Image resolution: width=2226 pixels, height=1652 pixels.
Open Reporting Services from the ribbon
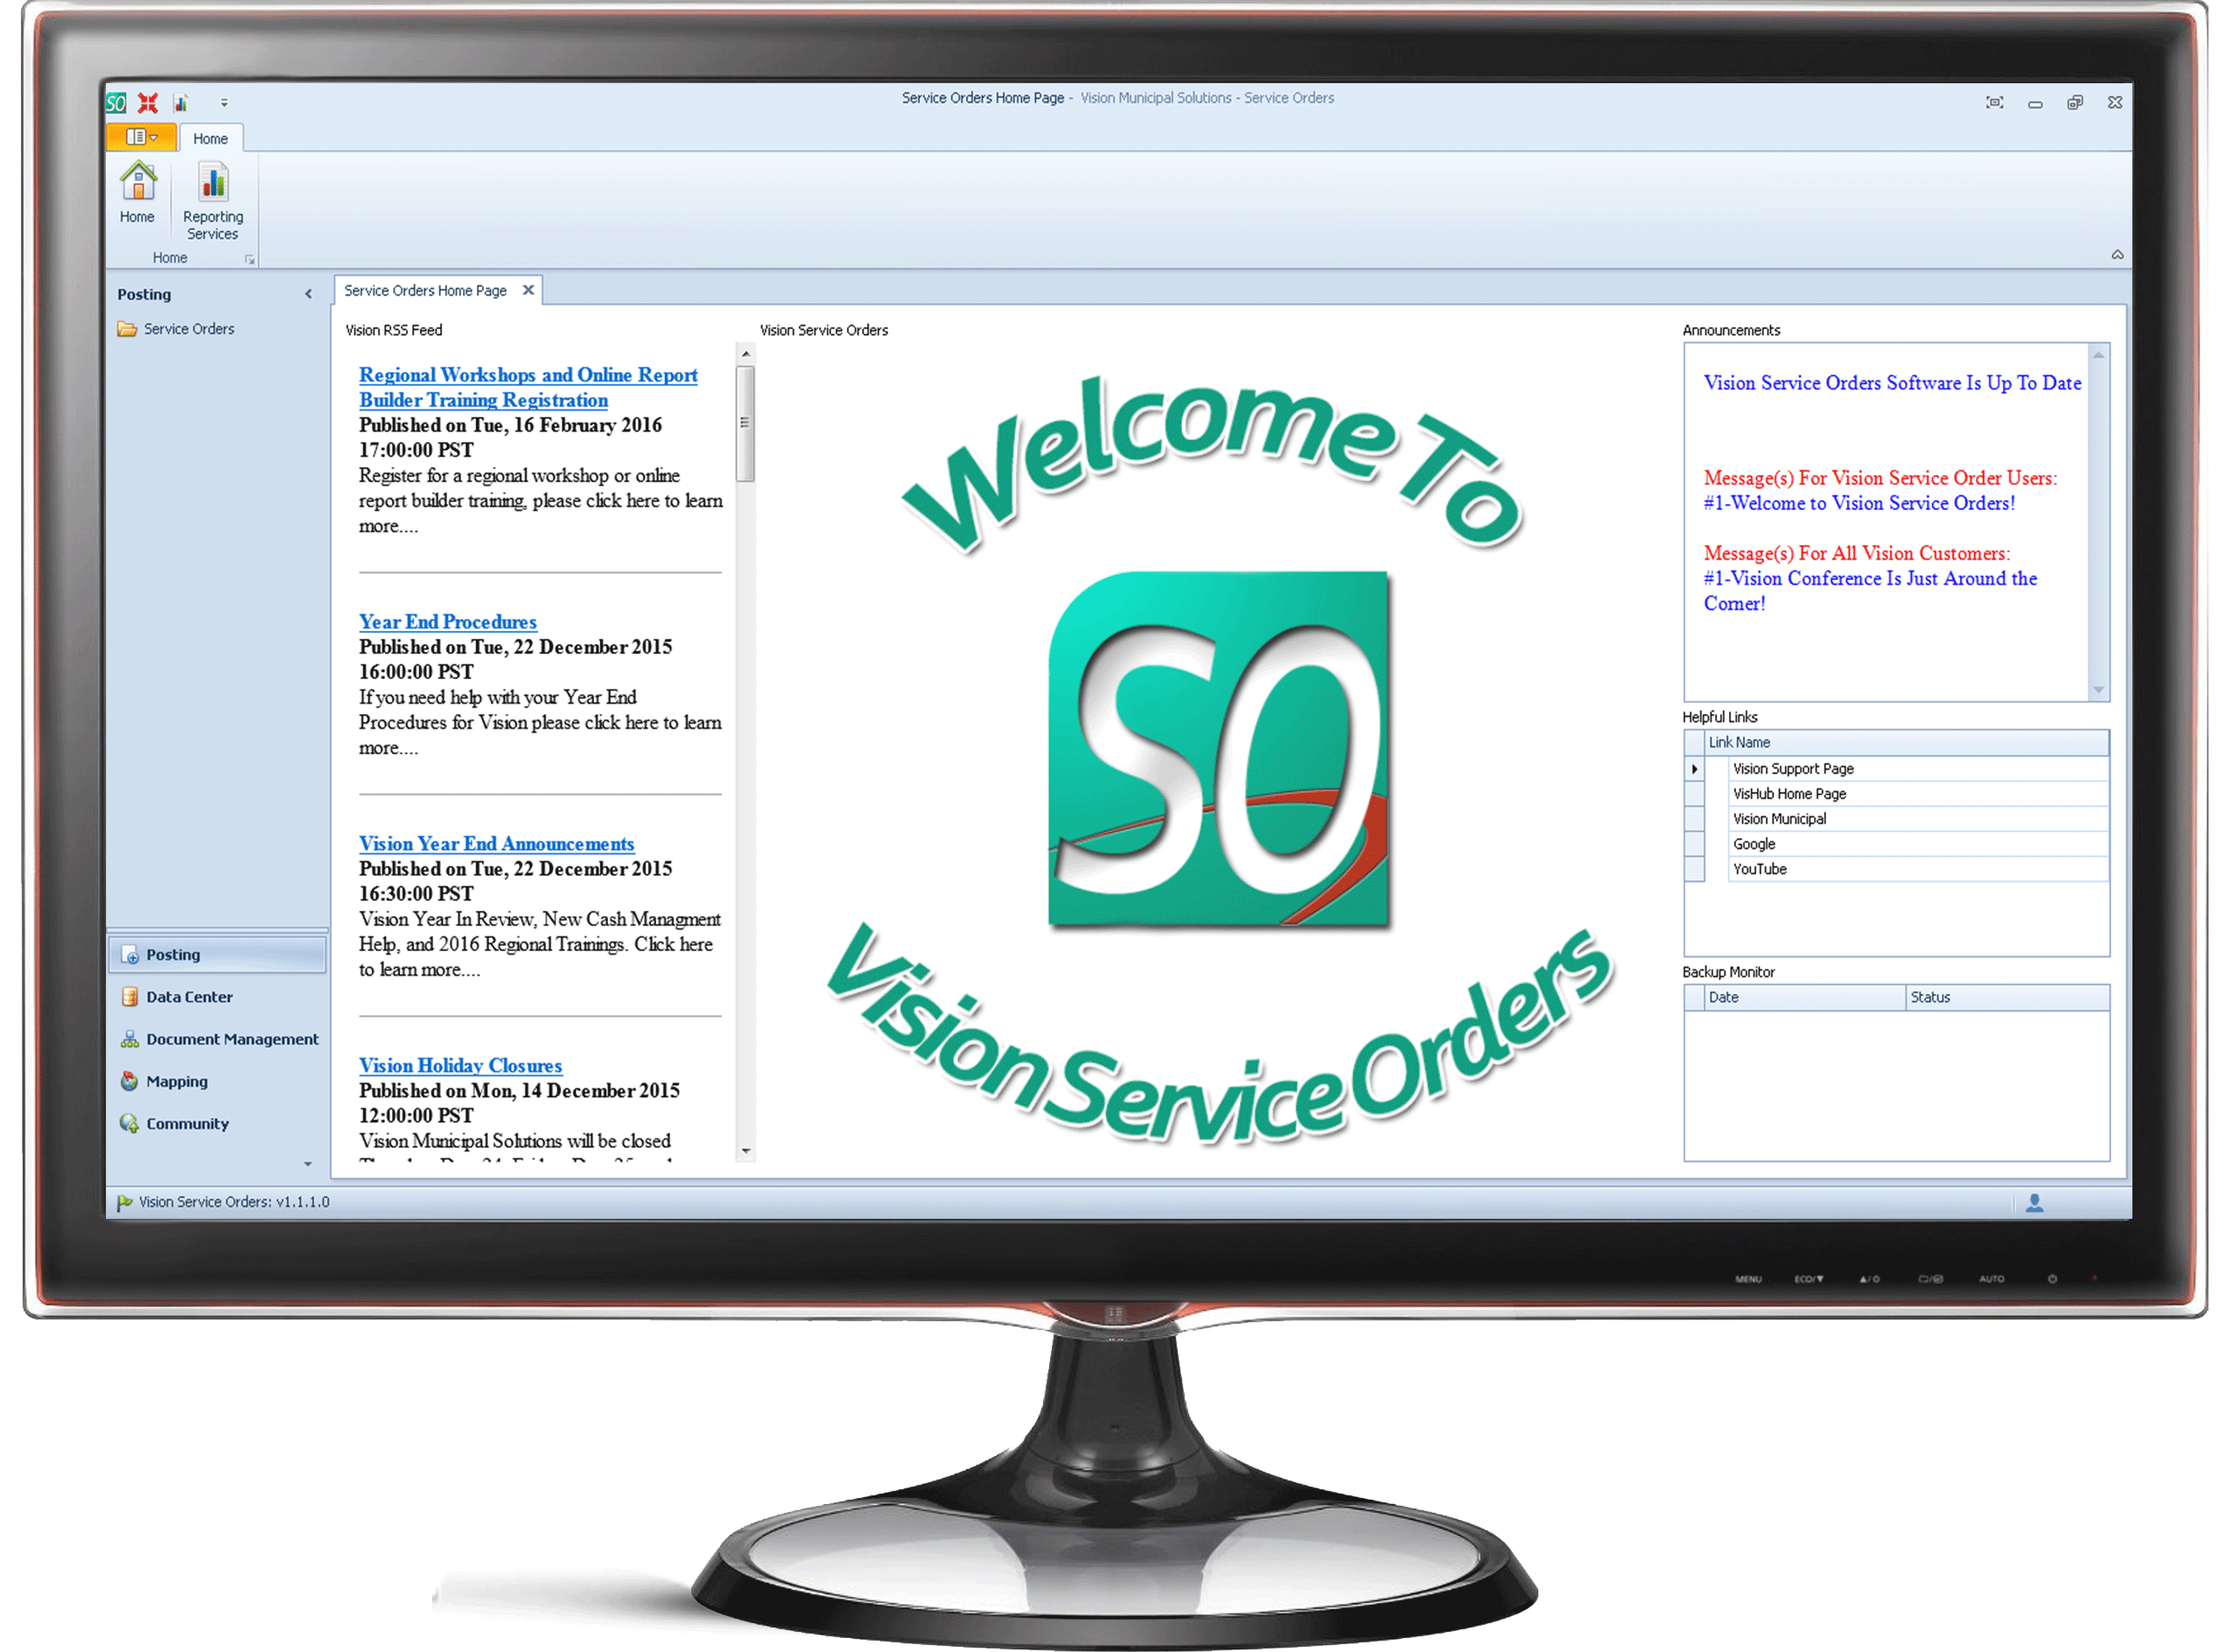[212, 201]
